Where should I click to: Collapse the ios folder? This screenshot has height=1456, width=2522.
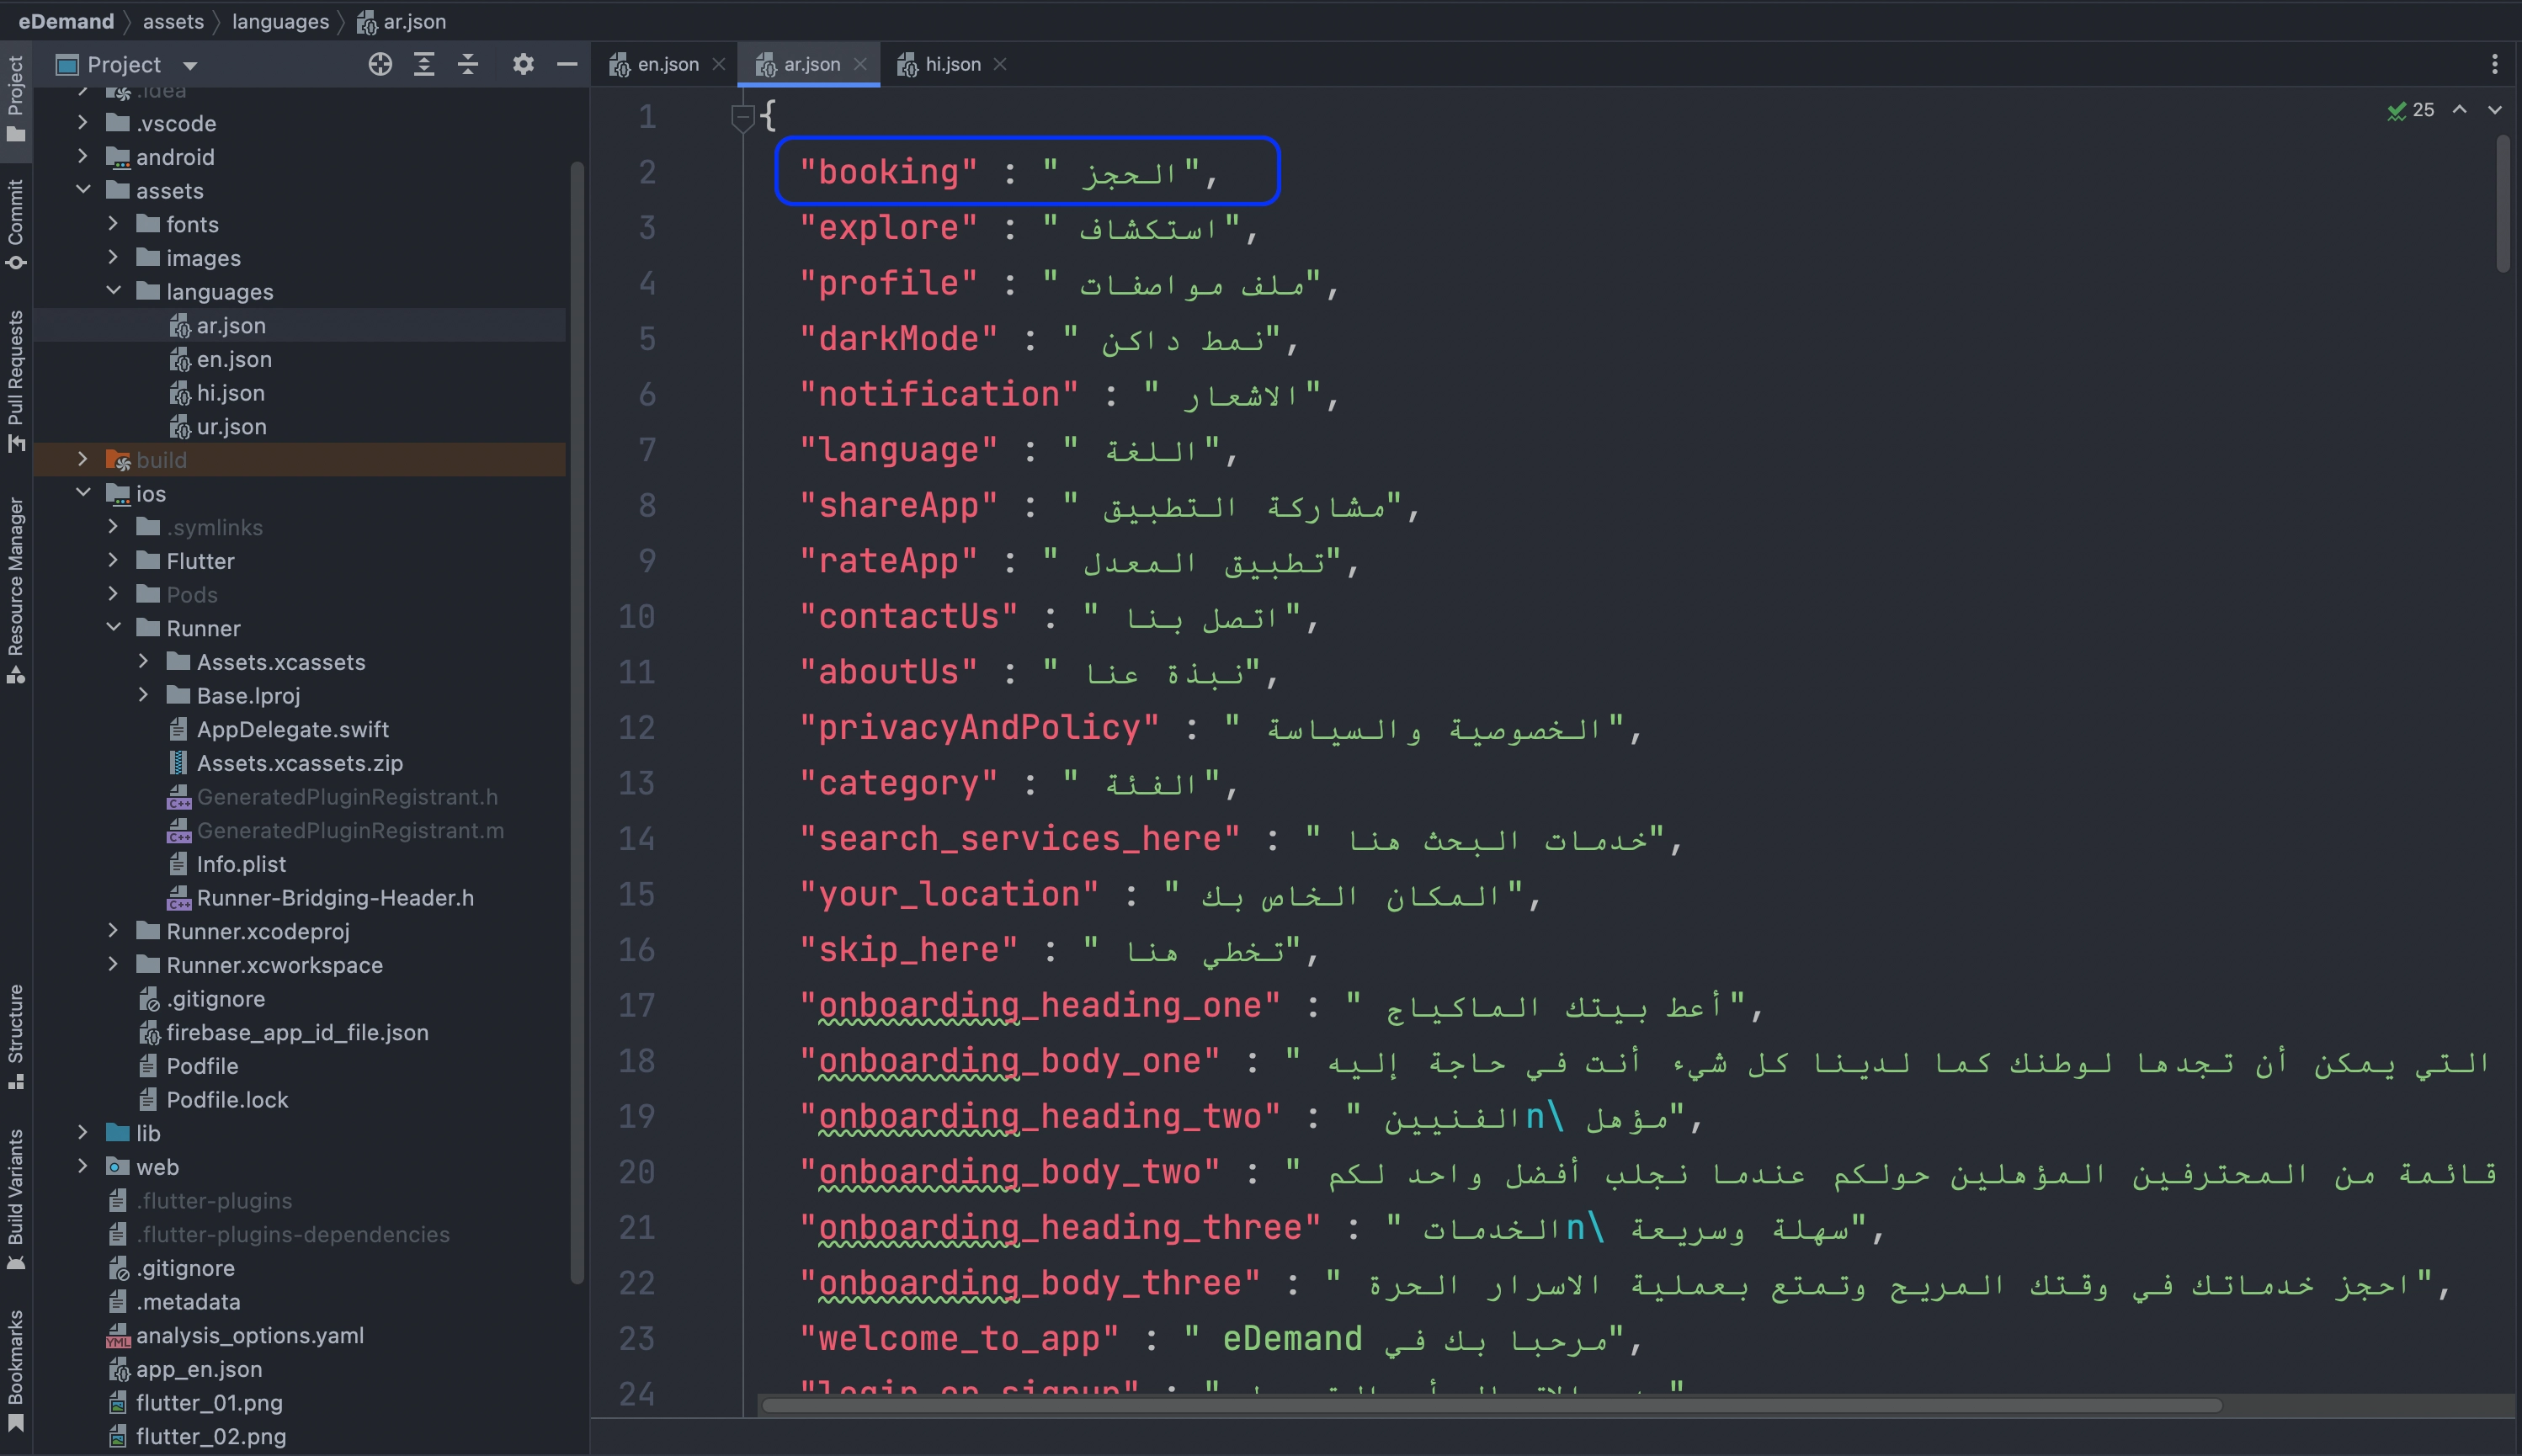pos(83,493)
